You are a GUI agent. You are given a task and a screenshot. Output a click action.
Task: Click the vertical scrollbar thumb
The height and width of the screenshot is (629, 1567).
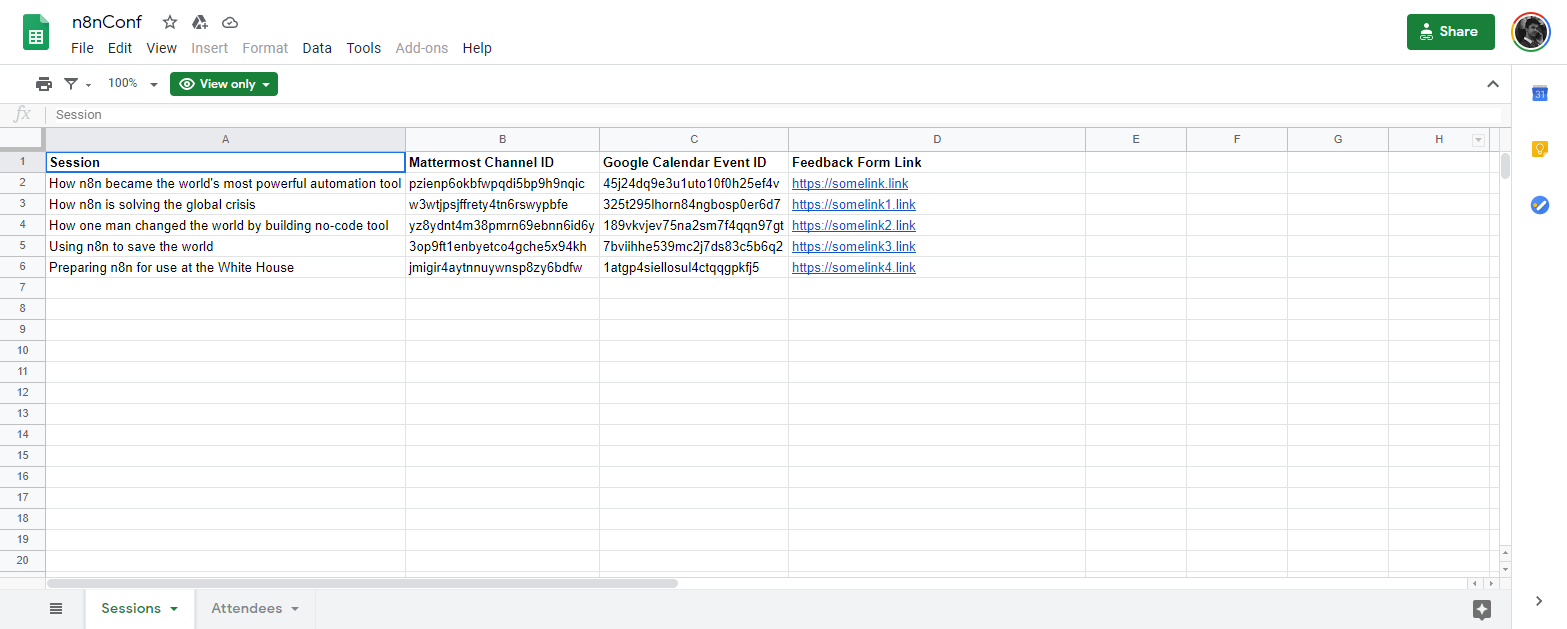(x=1505, y=166)
